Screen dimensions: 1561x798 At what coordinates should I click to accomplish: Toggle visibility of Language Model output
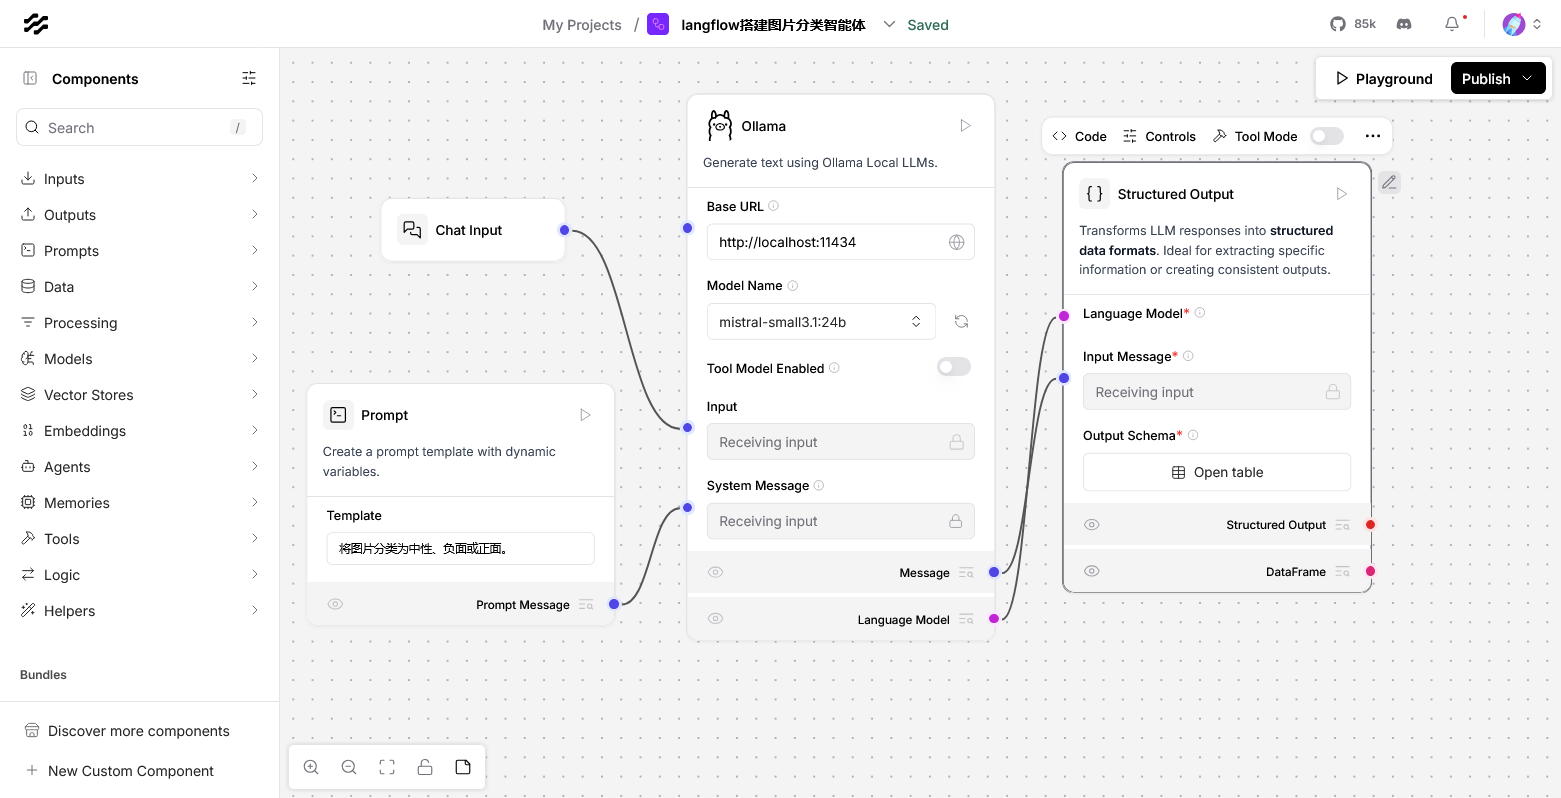click(716, 619)
